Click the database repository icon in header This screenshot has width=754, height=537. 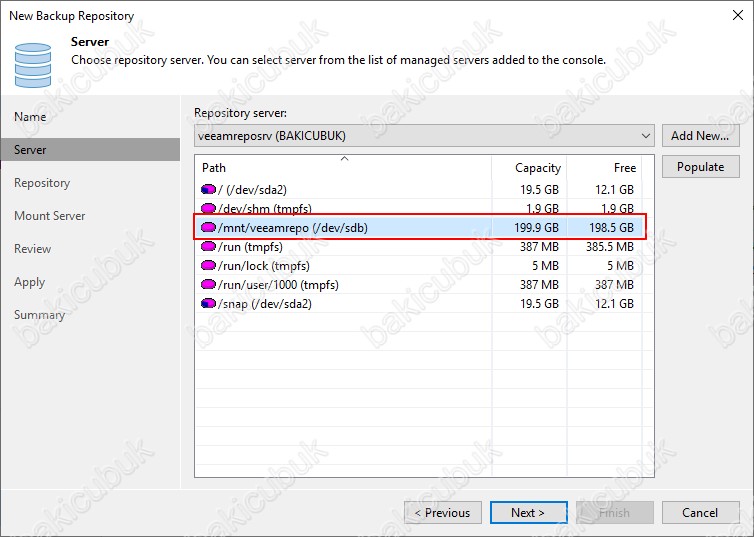tap(33, 65)
